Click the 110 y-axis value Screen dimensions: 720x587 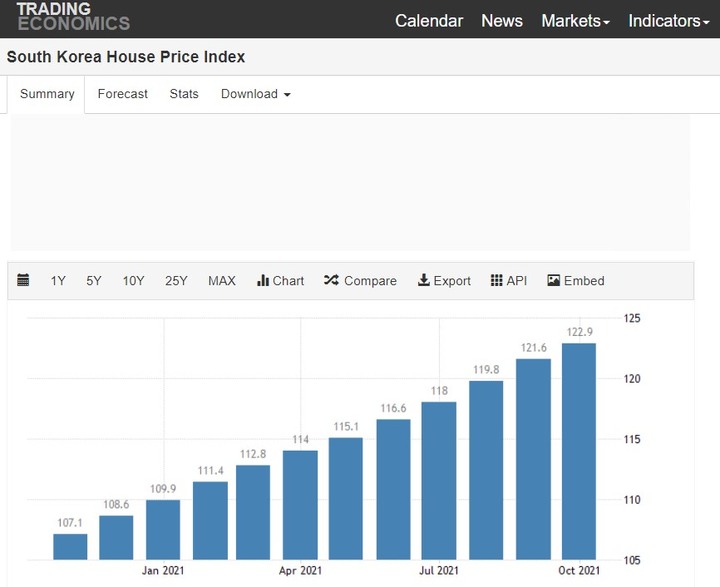click(x=632, y=500)
